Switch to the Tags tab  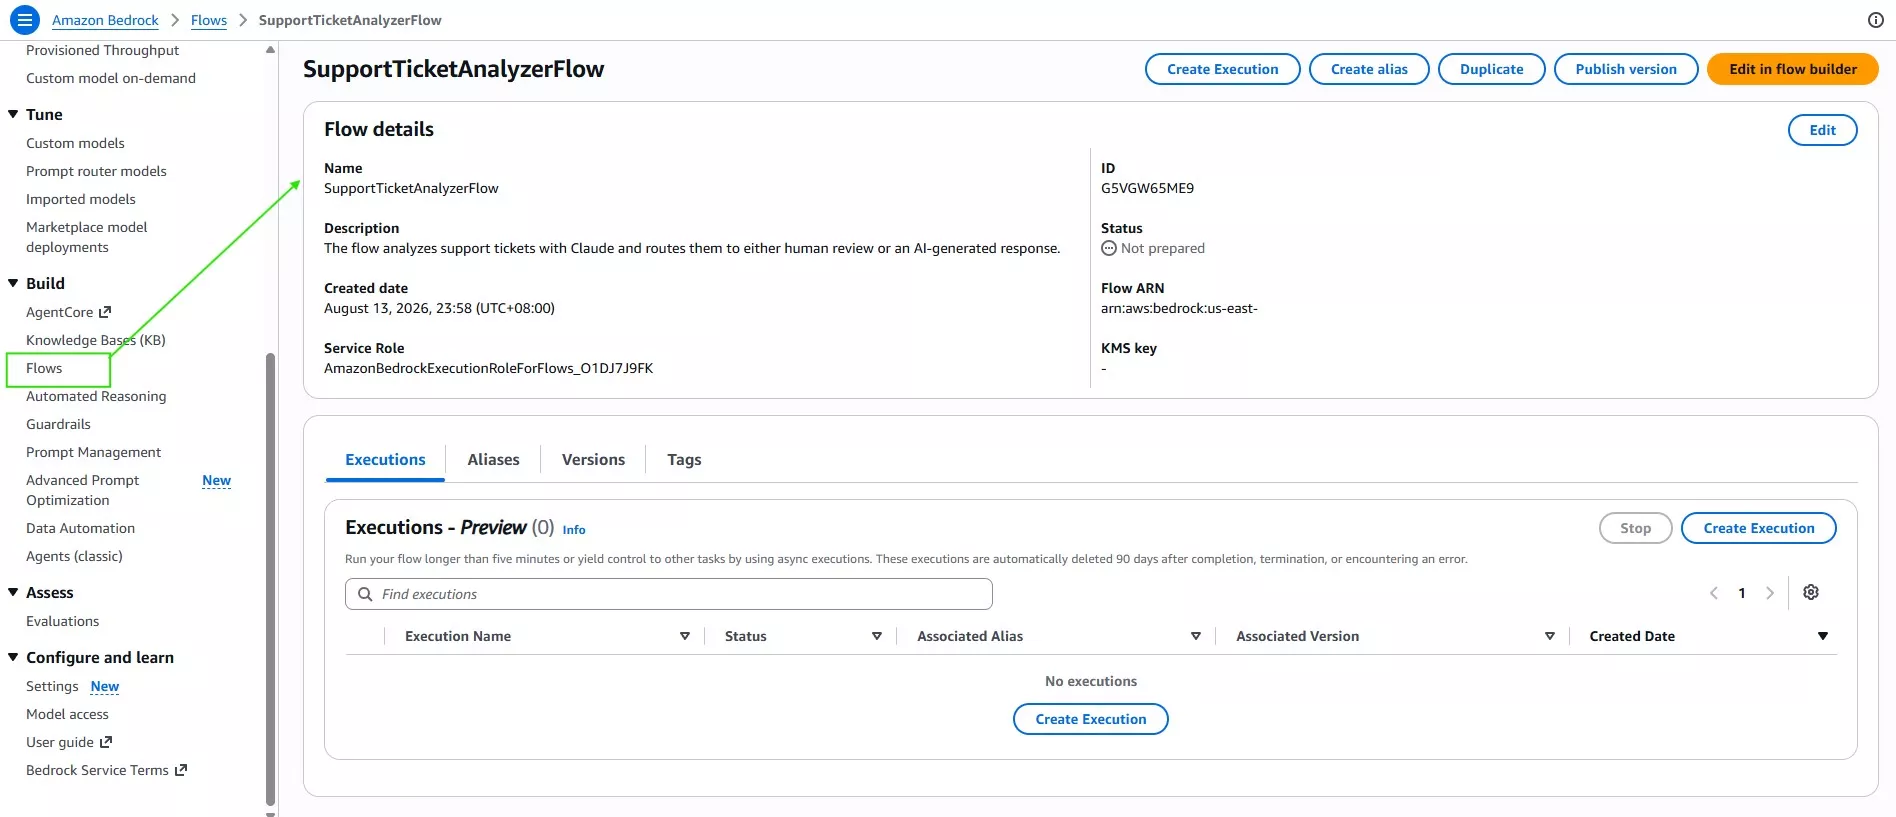pos(684,460)
